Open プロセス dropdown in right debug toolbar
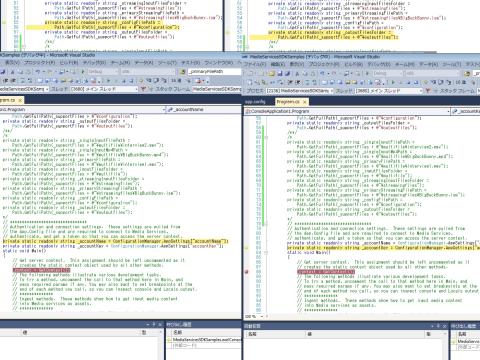Screen dimensions: 480x360 tap(299, 91)
